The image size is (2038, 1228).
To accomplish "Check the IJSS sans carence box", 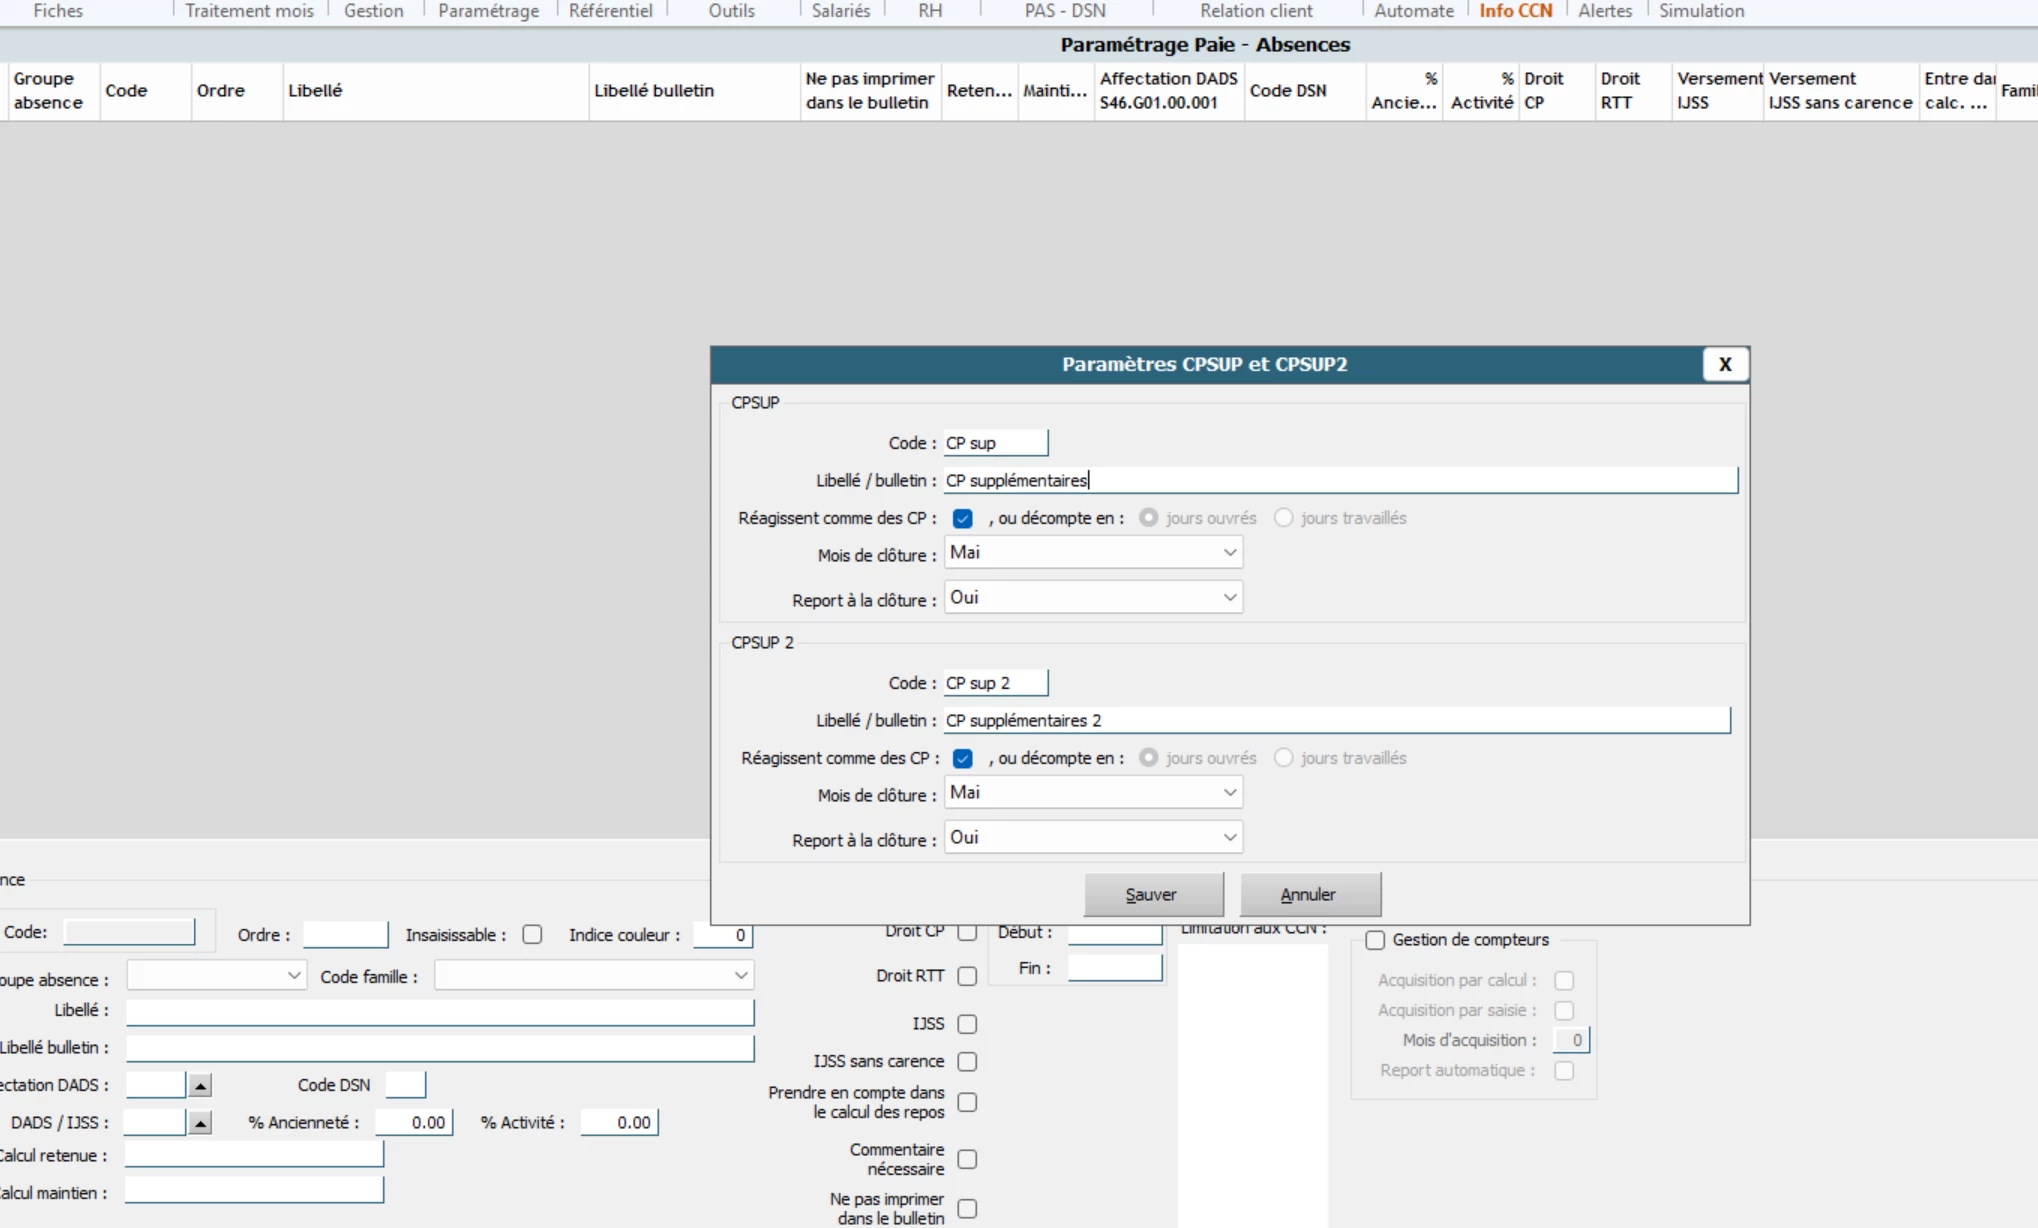I will tap(967, 1061).
